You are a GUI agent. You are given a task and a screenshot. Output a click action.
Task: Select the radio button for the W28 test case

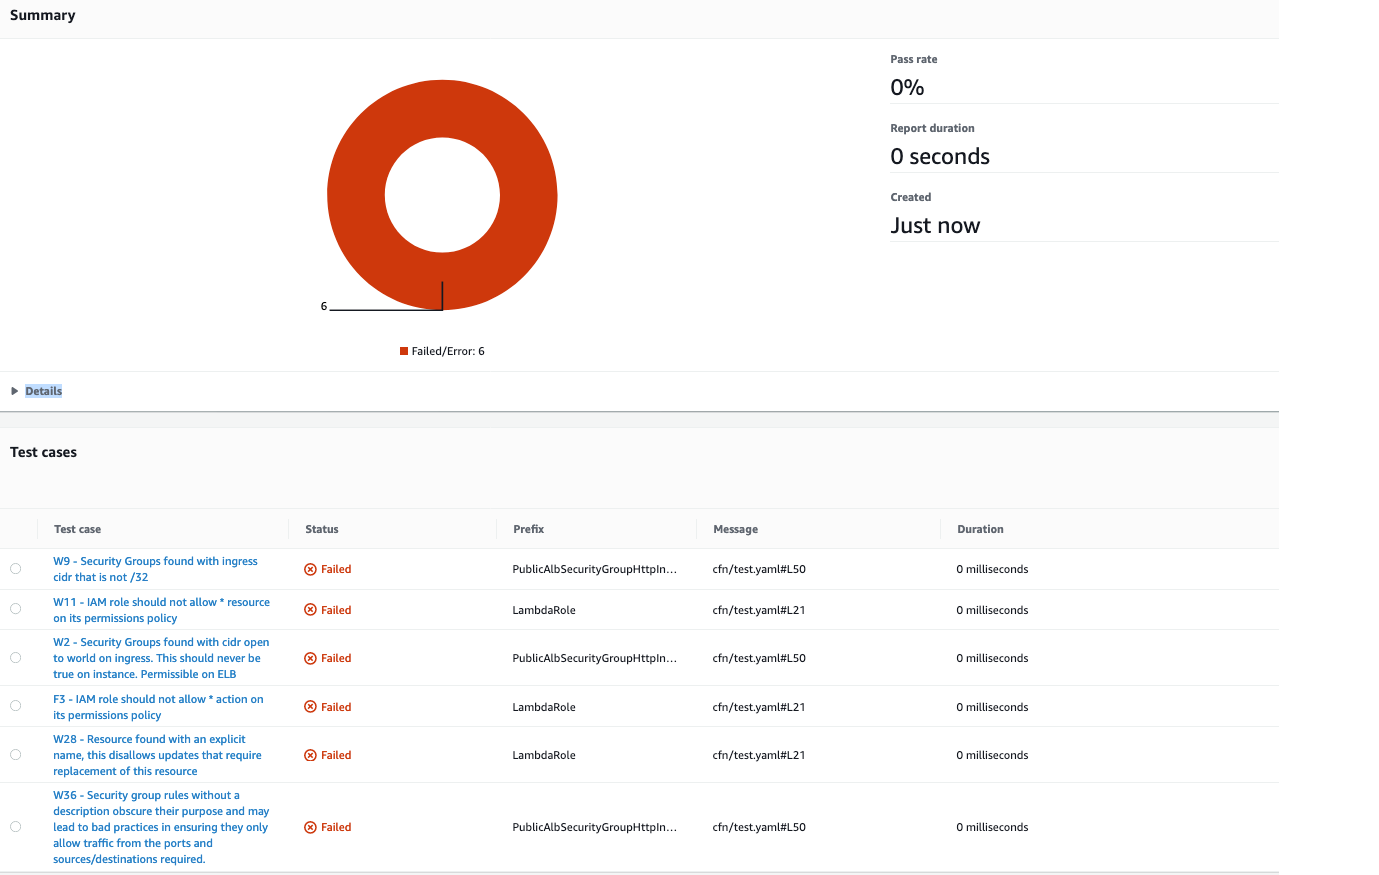pos(15,754)
